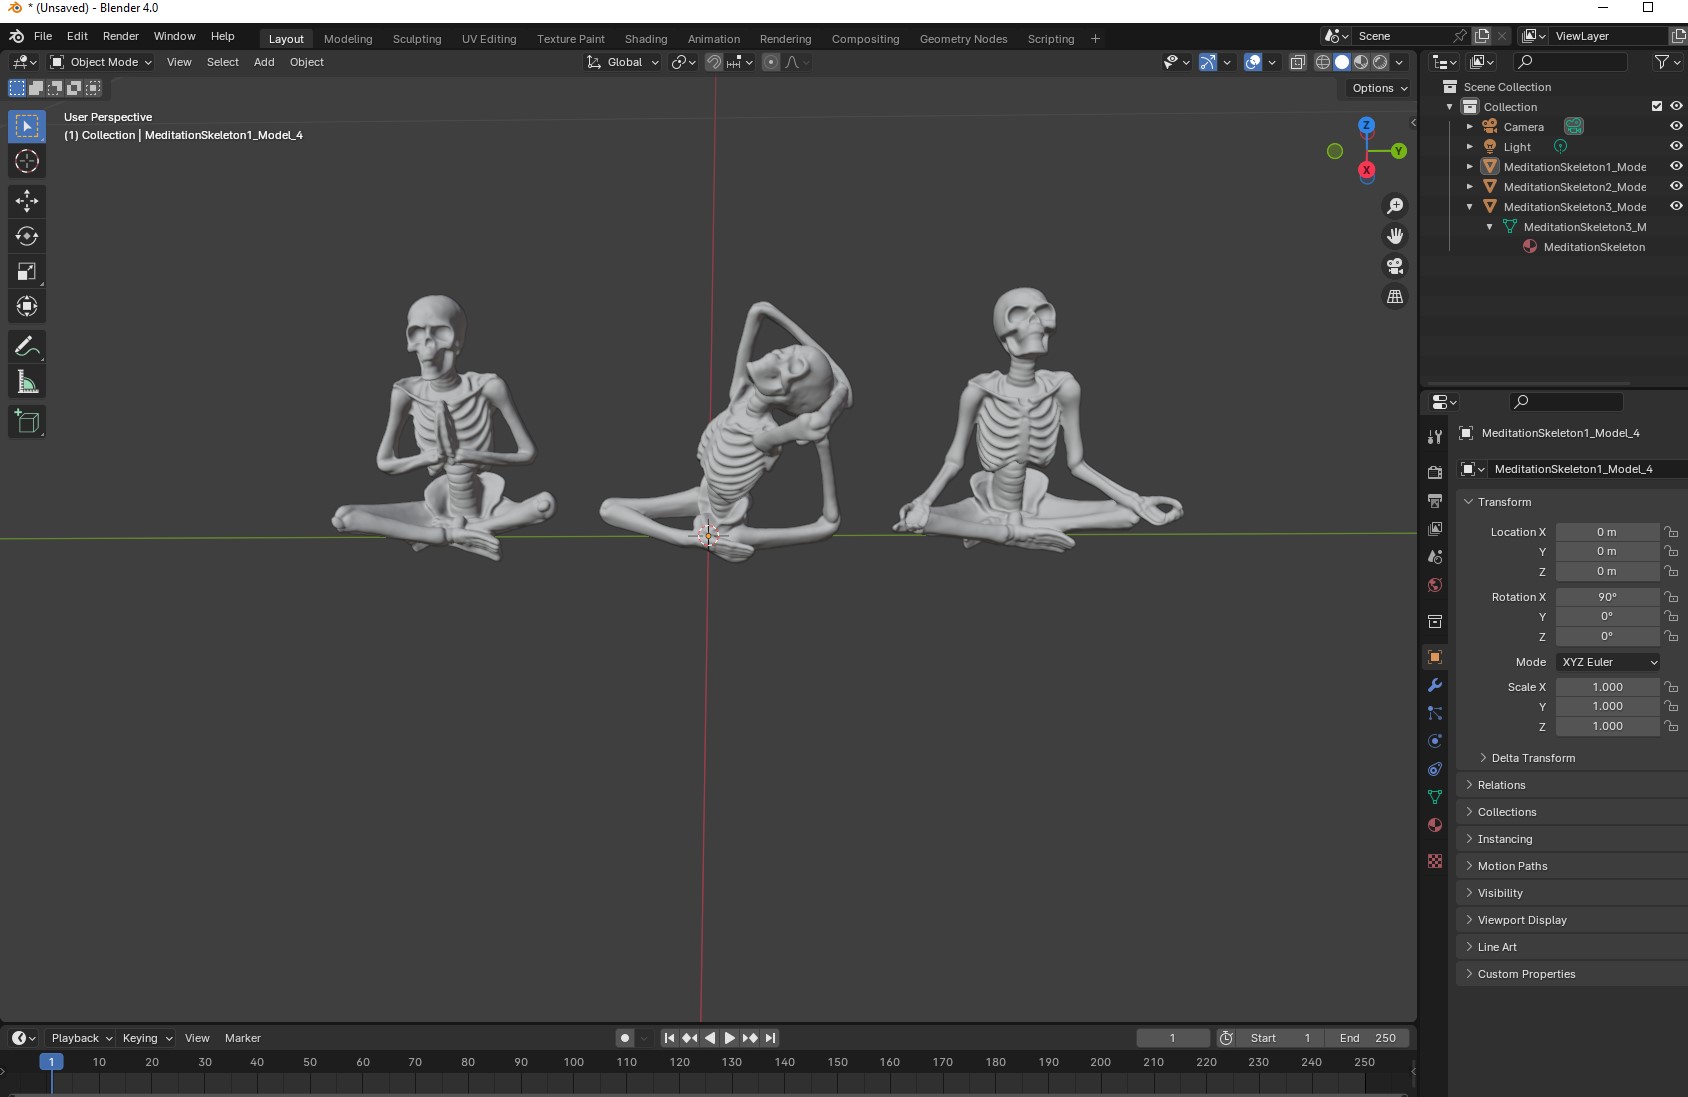Expand the Viewport Display panel
The width and height of the screenshot is (1688, 1097).
tap(1521, 920)
